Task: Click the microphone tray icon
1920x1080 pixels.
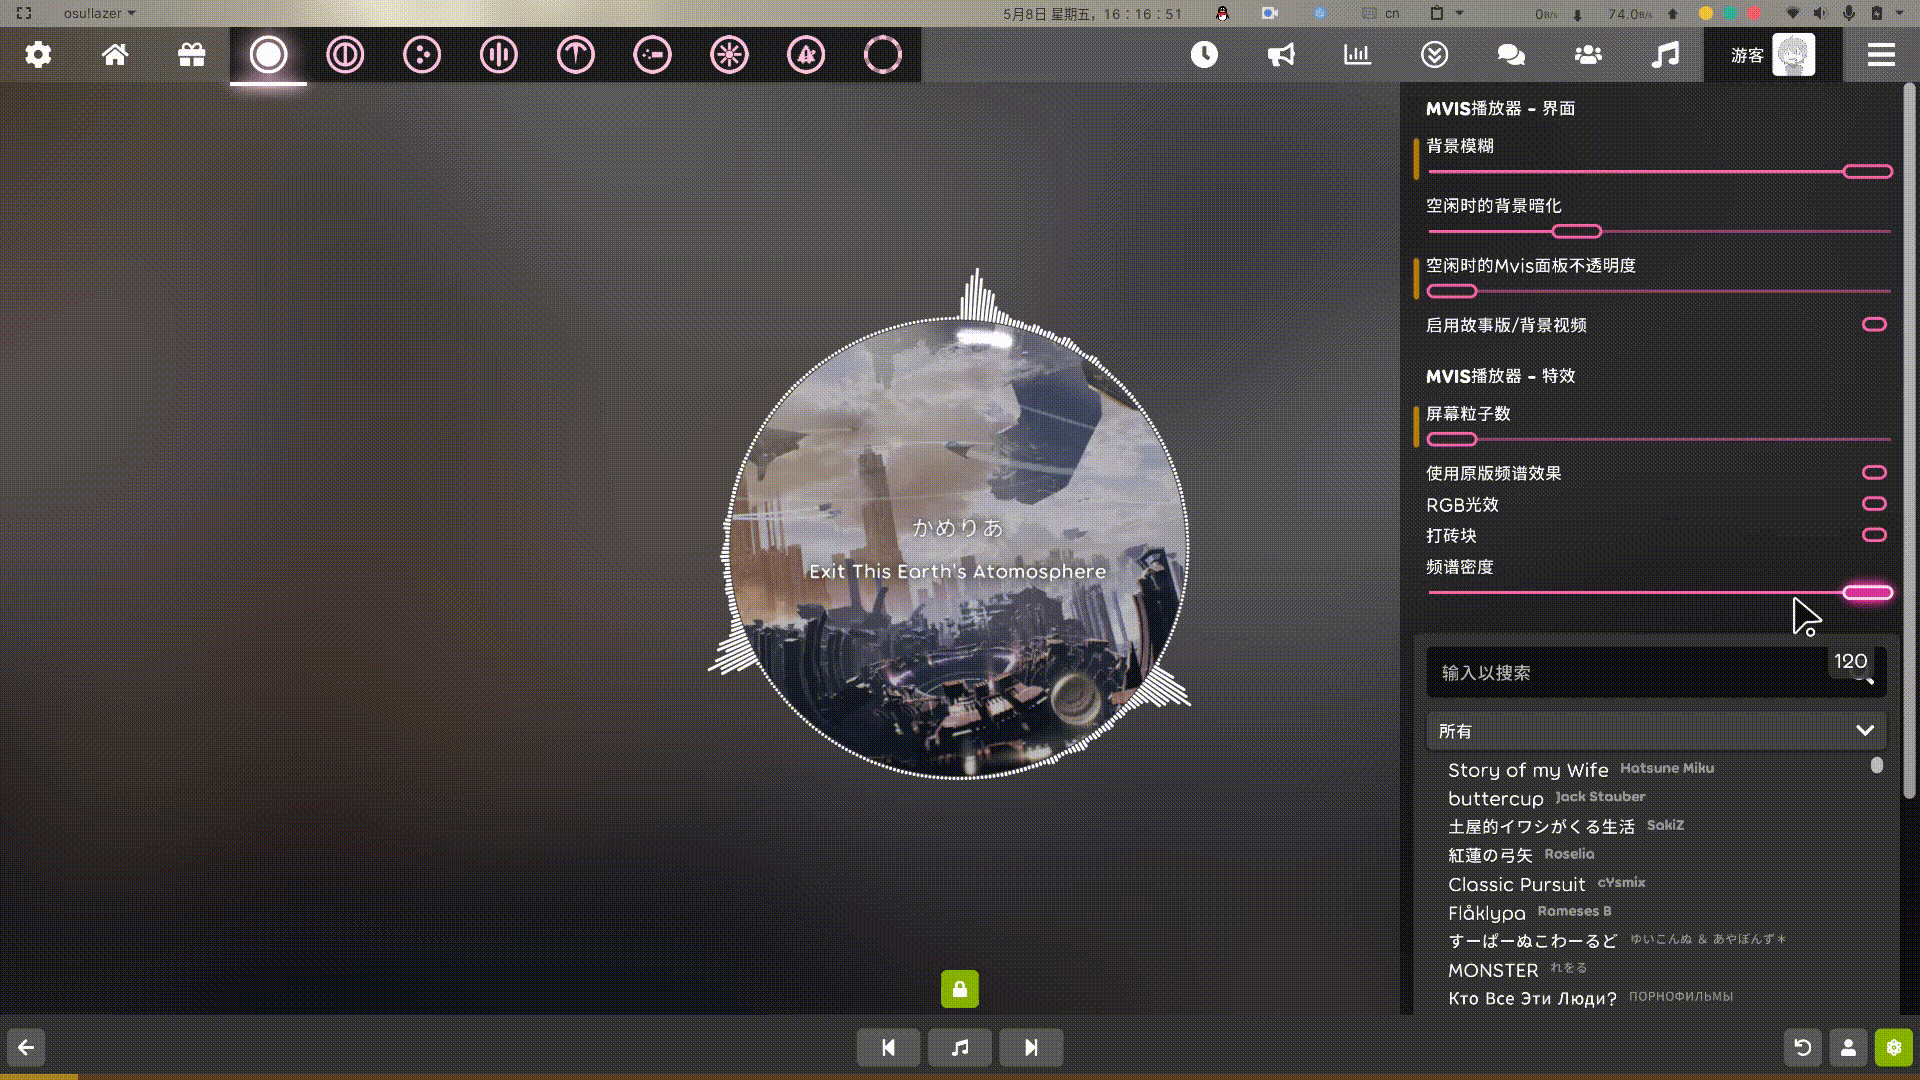Action: coord(1848,13)
